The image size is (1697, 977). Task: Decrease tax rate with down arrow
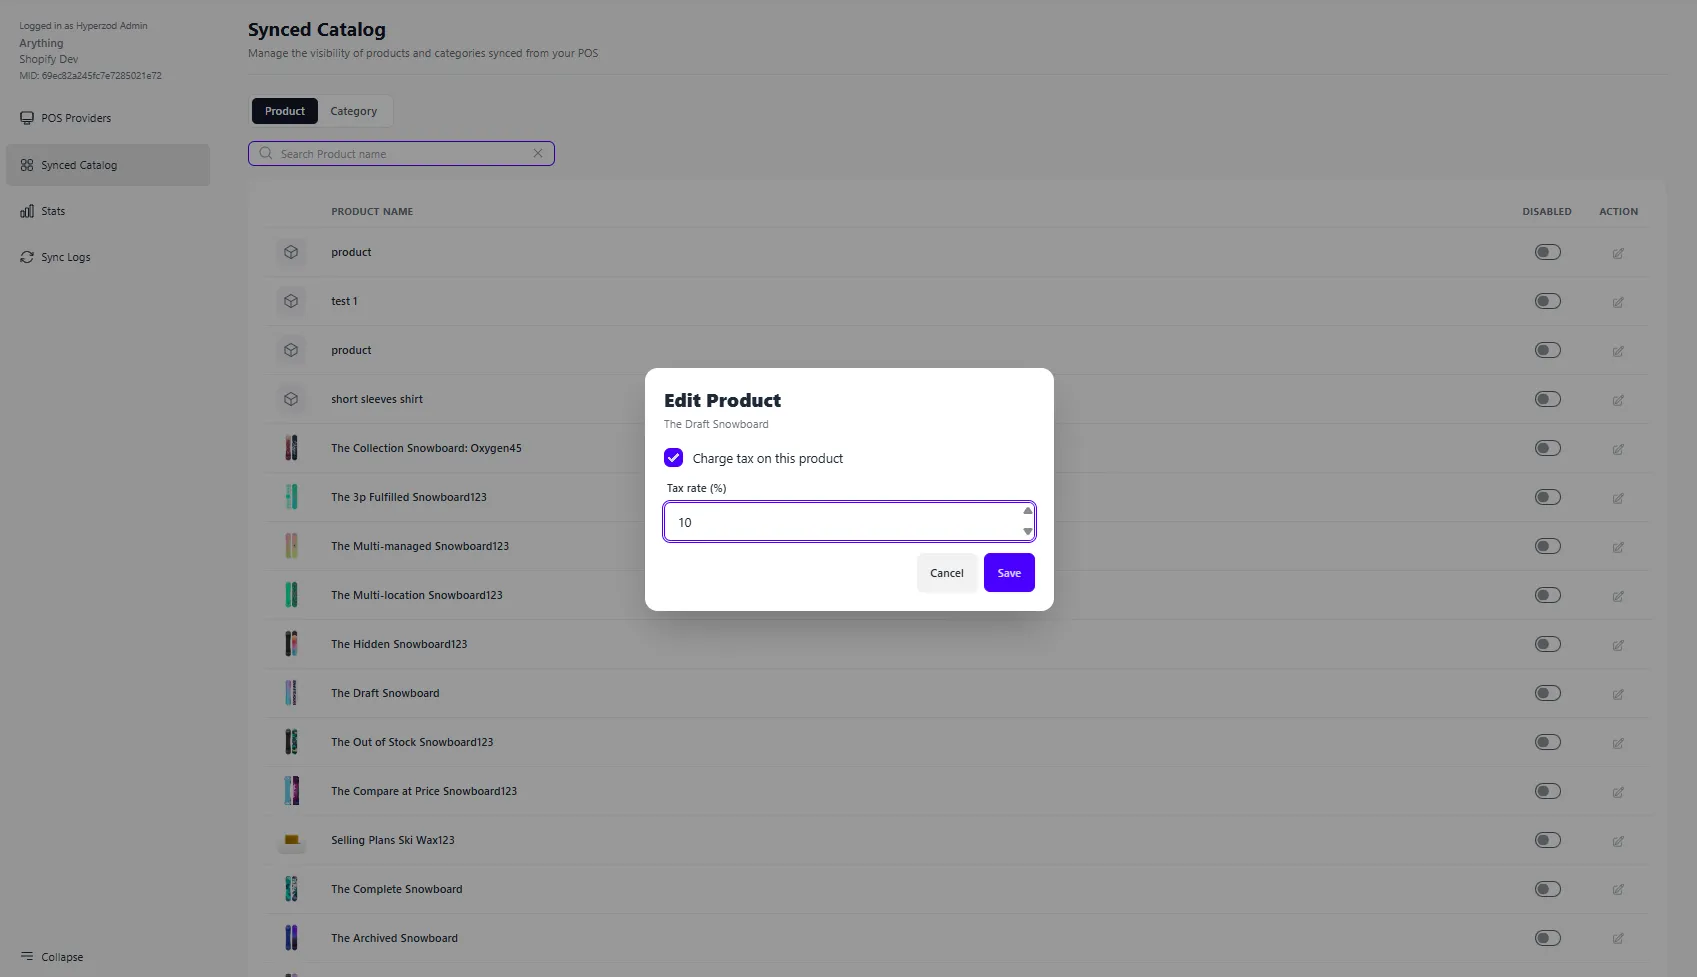click(1027, 532)
